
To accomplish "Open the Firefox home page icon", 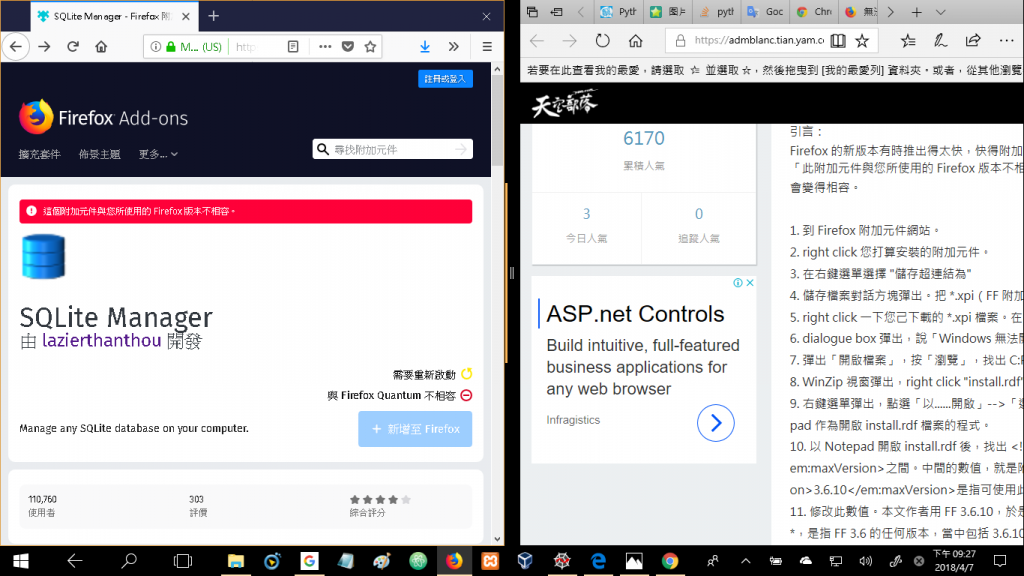I will (101, 47).
